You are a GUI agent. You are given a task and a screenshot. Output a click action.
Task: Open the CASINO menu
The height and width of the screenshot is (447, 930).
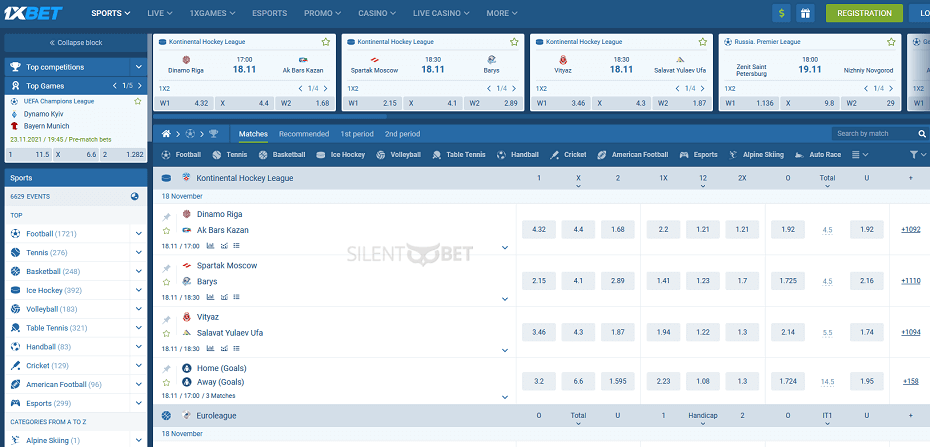click(377, 13)
